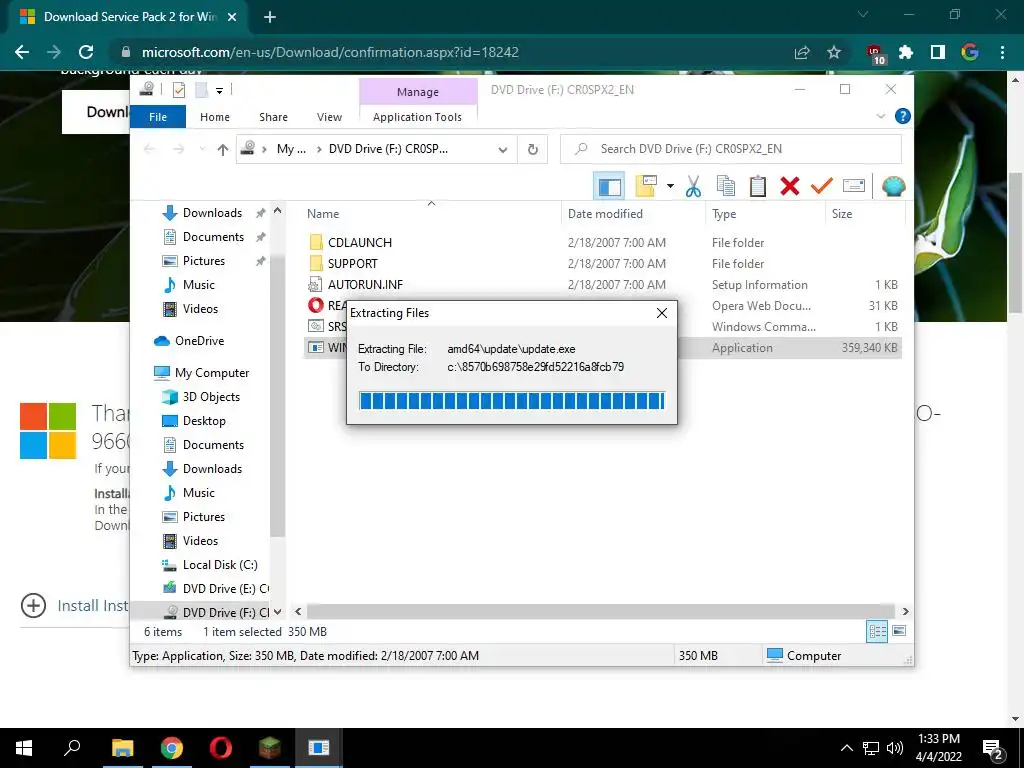Click the Google account icon in Chrome
The height and width of the screenshot is (768, 1024).
pos(970,52)
